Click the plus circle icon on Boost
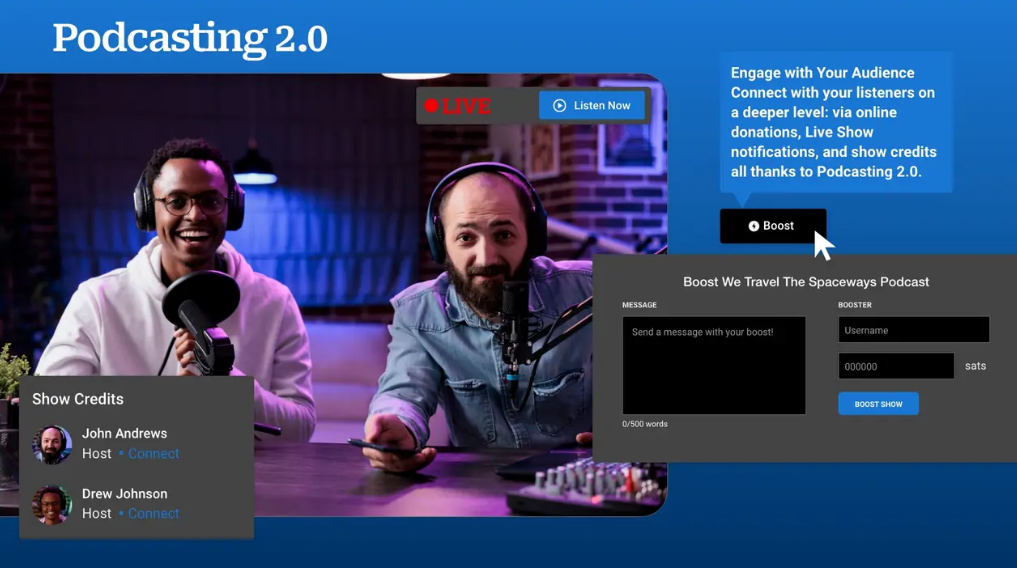 click(x=754, y=226)
